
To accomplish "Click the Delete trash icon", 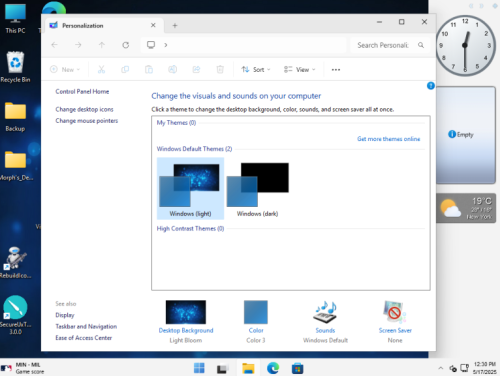I will pos(220,69).
